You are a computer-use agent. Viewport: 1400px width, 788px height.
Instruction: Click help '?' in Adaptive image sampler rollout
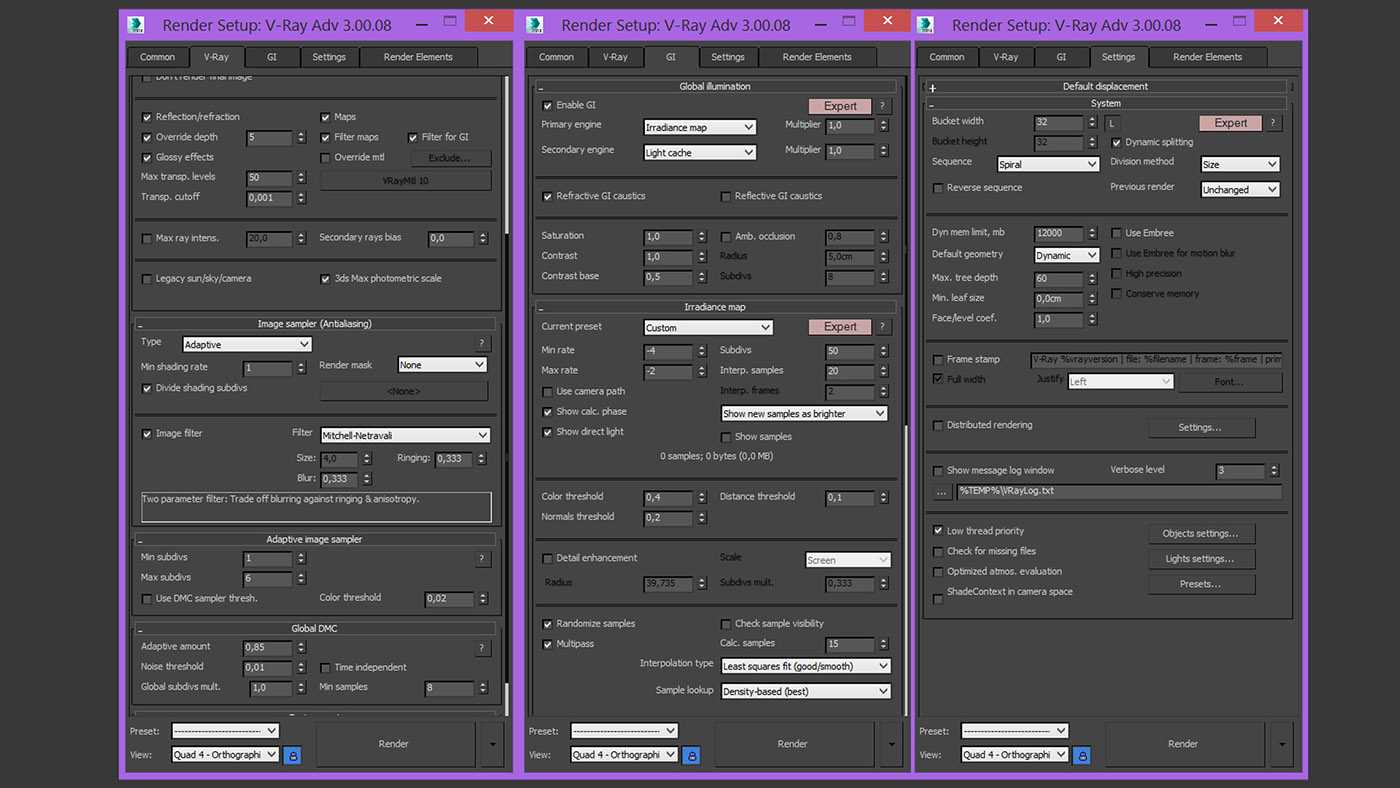482,559
